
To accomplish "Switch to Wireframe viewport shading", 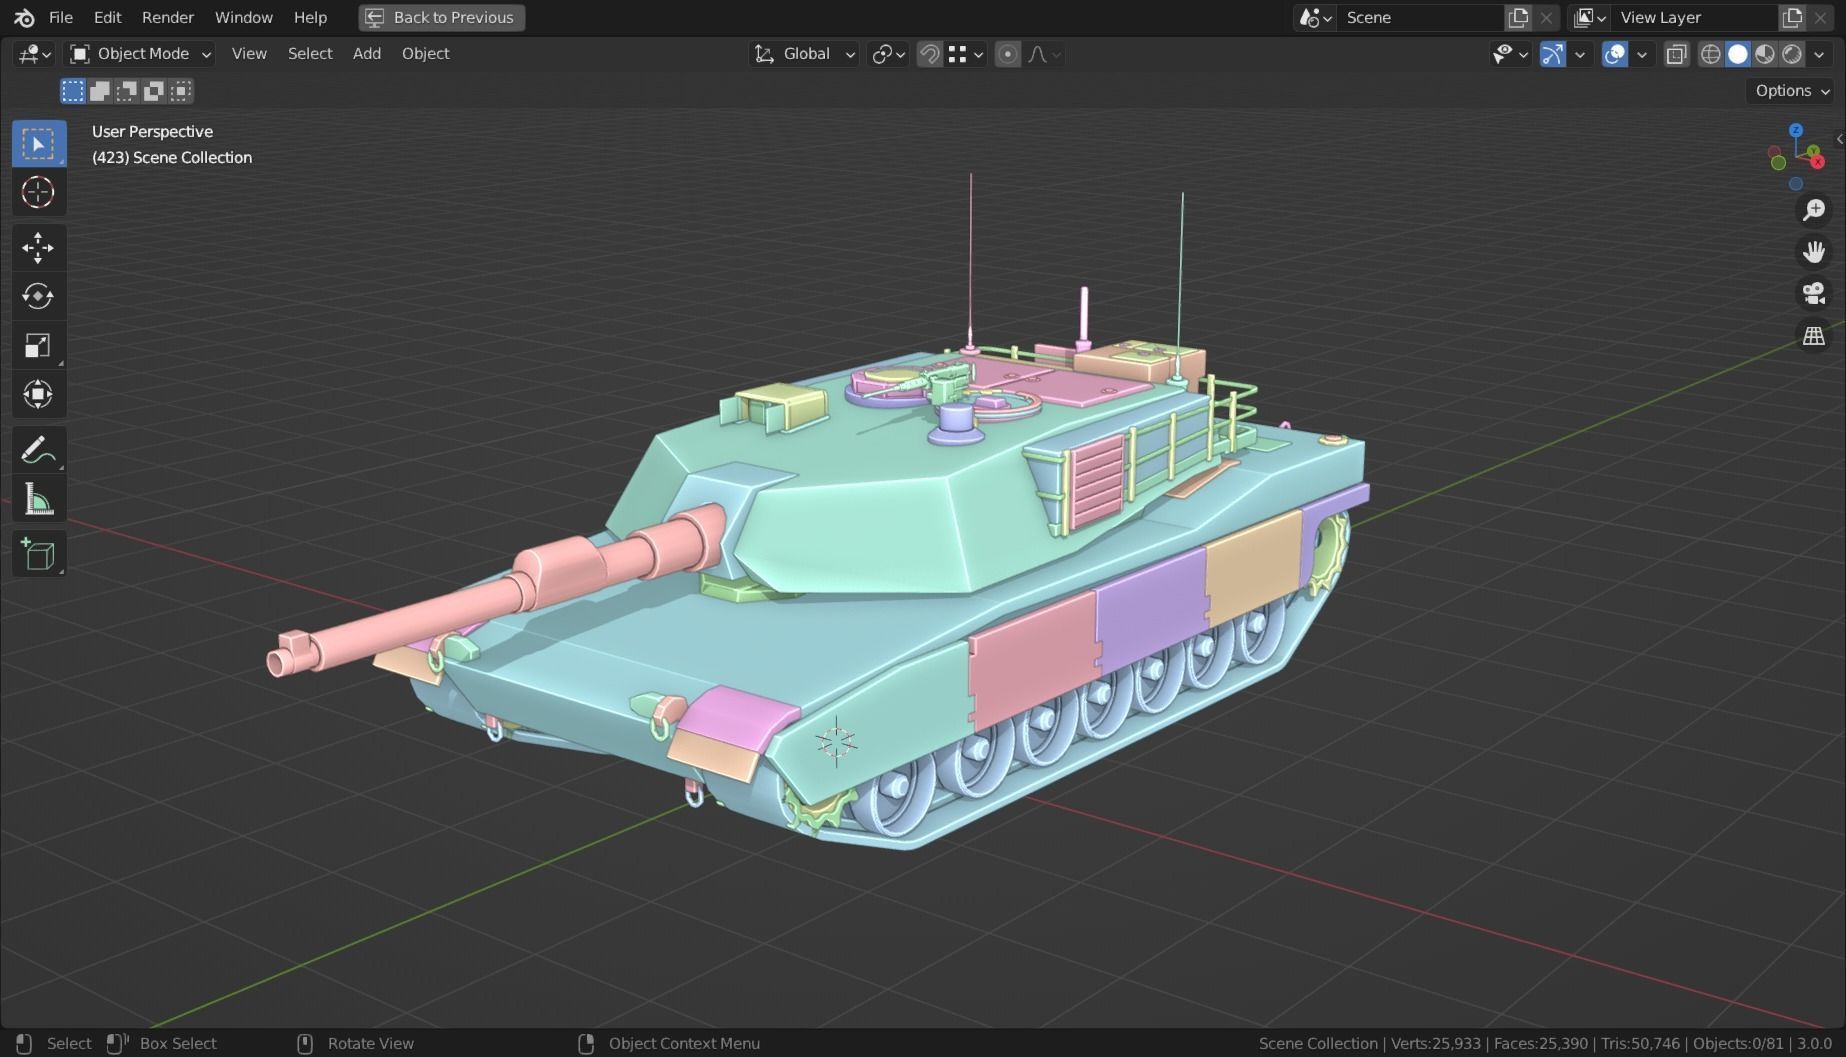I will 1711,54.
